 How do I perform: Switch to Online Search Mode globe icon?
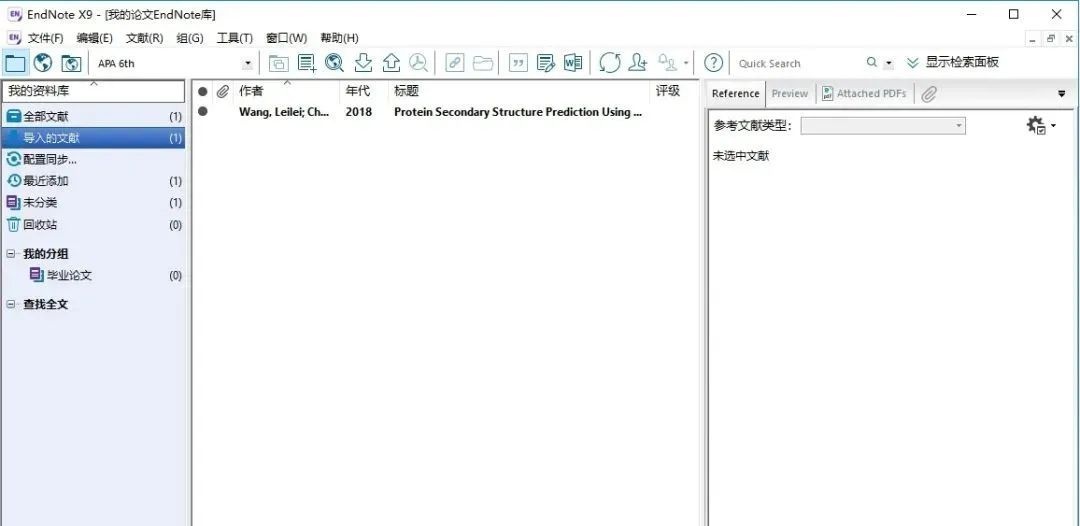tap(43, 63)
